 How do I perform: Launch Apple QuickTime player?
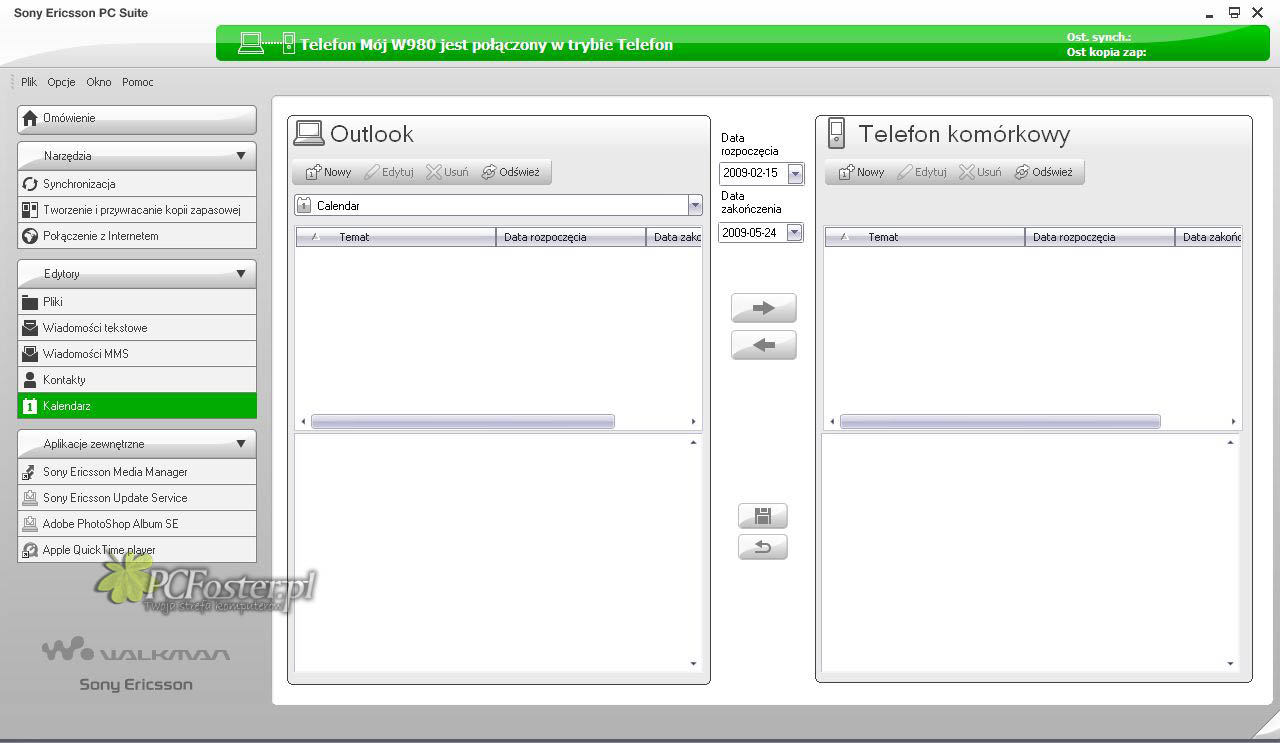137,550
